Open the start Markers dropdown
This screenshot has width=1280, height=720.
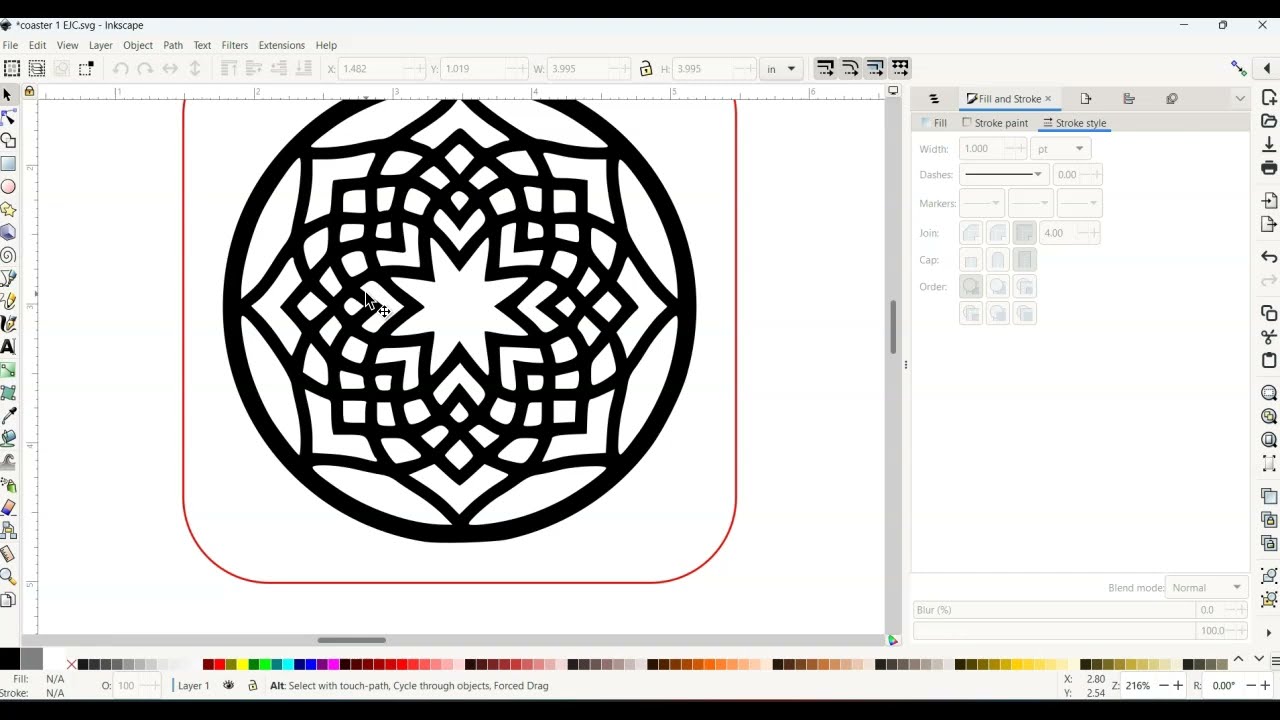(981, 203)
